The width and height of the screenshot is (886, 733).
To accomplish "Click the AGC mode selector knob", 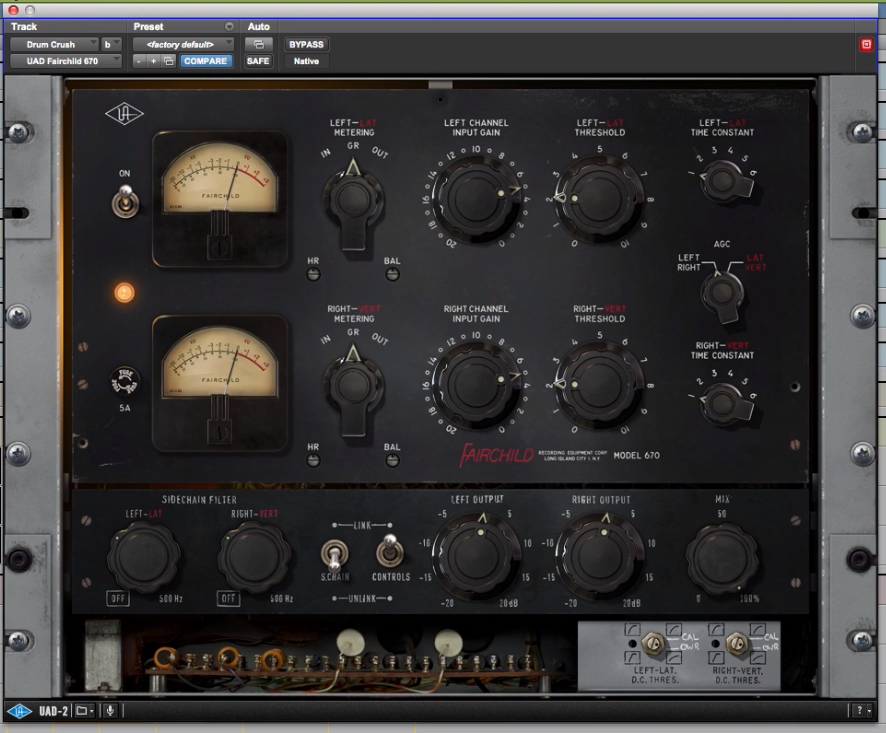I will click(722, 296).
